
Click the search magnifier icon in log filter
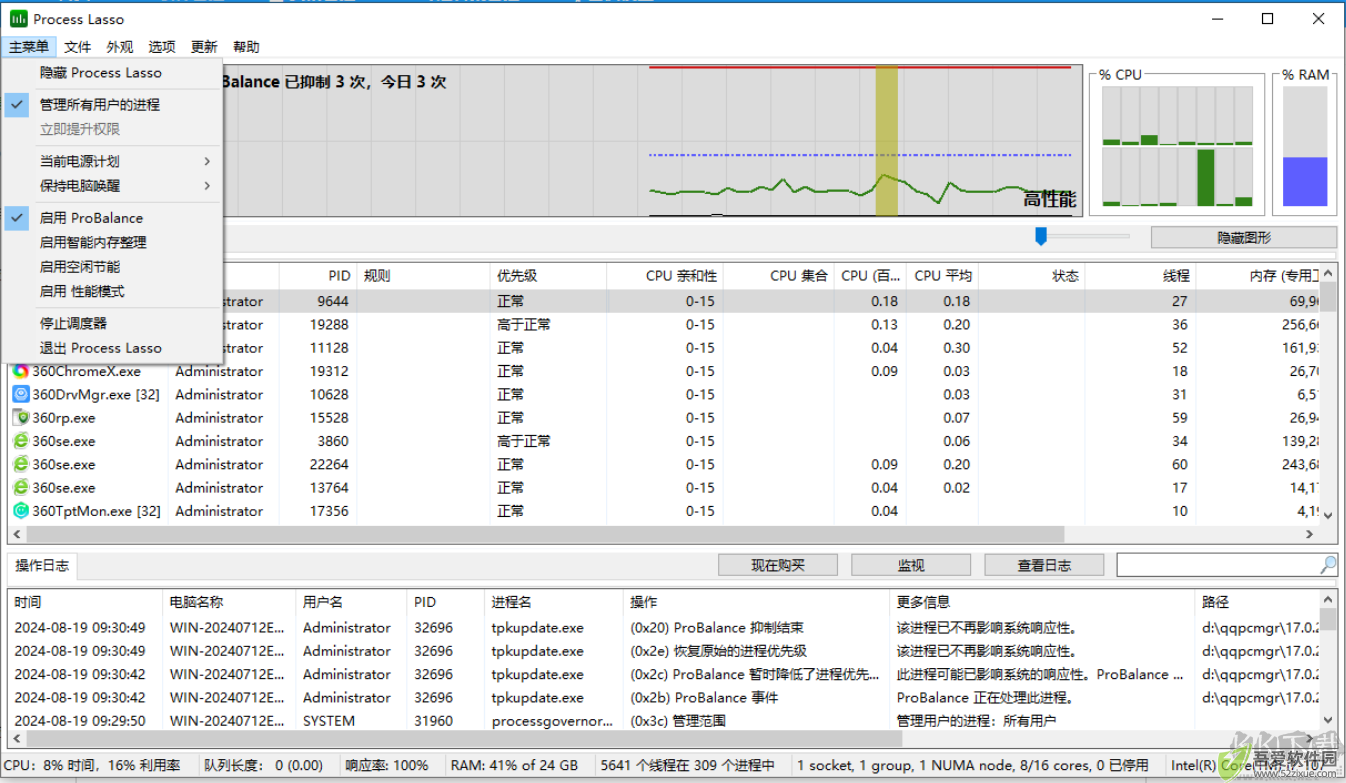click(1328, 565)
